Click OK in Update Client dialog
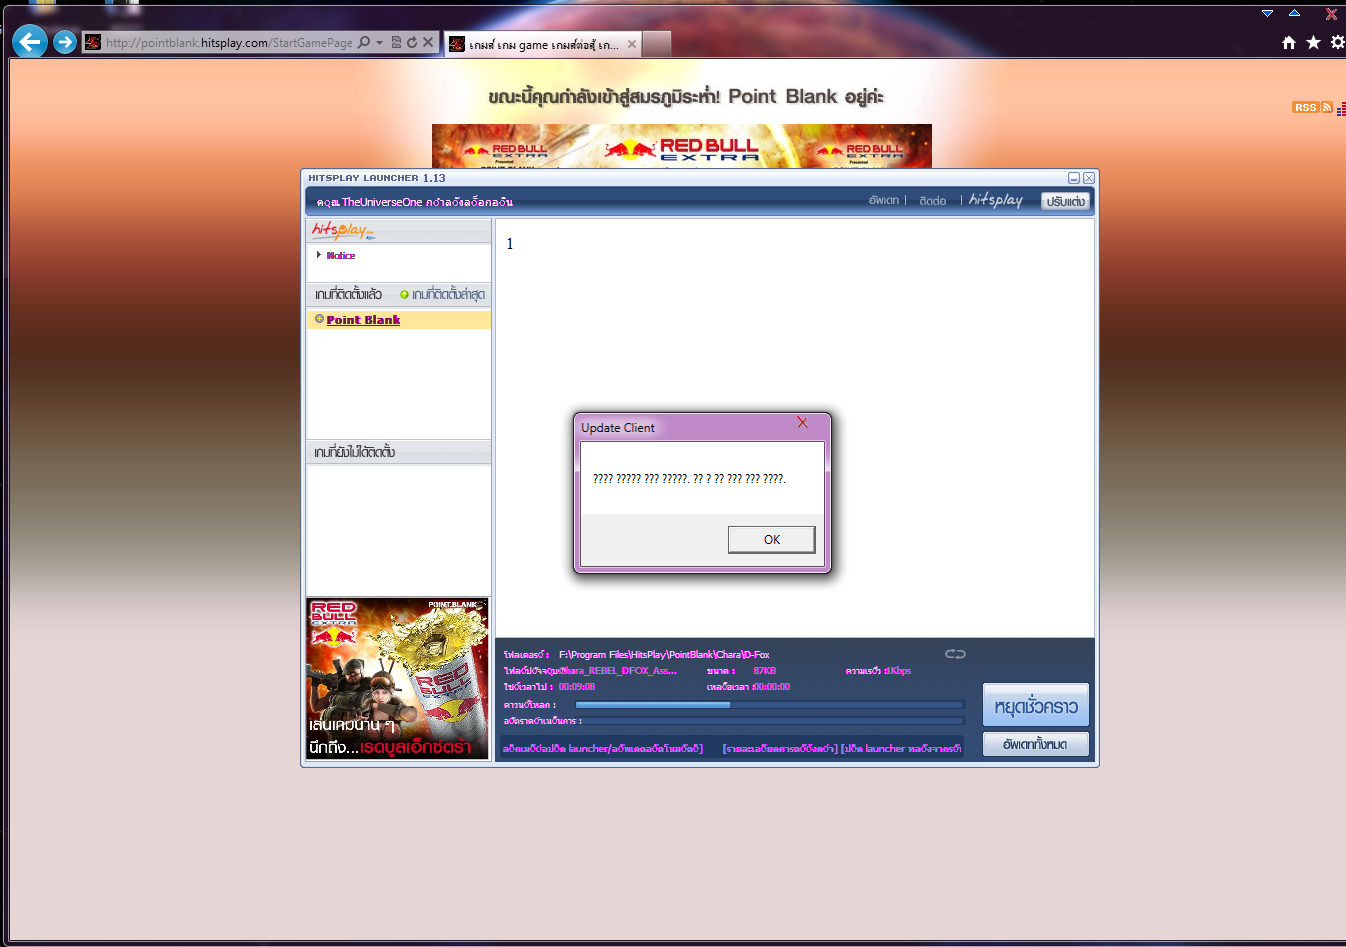Screen dimensions: 1346x947 click(x=771, y=539)
